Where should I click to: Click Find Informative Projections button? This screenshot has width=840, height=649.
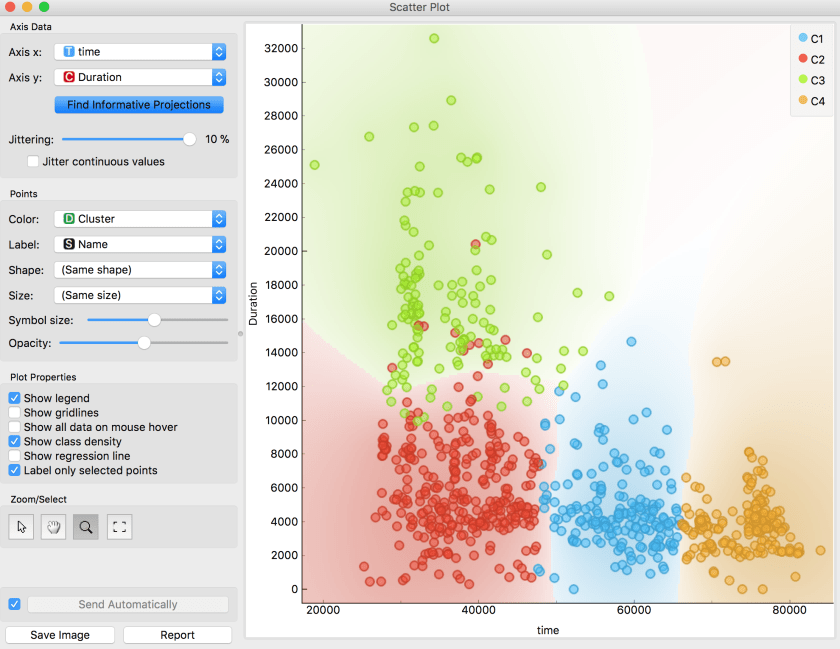point(139,105)
